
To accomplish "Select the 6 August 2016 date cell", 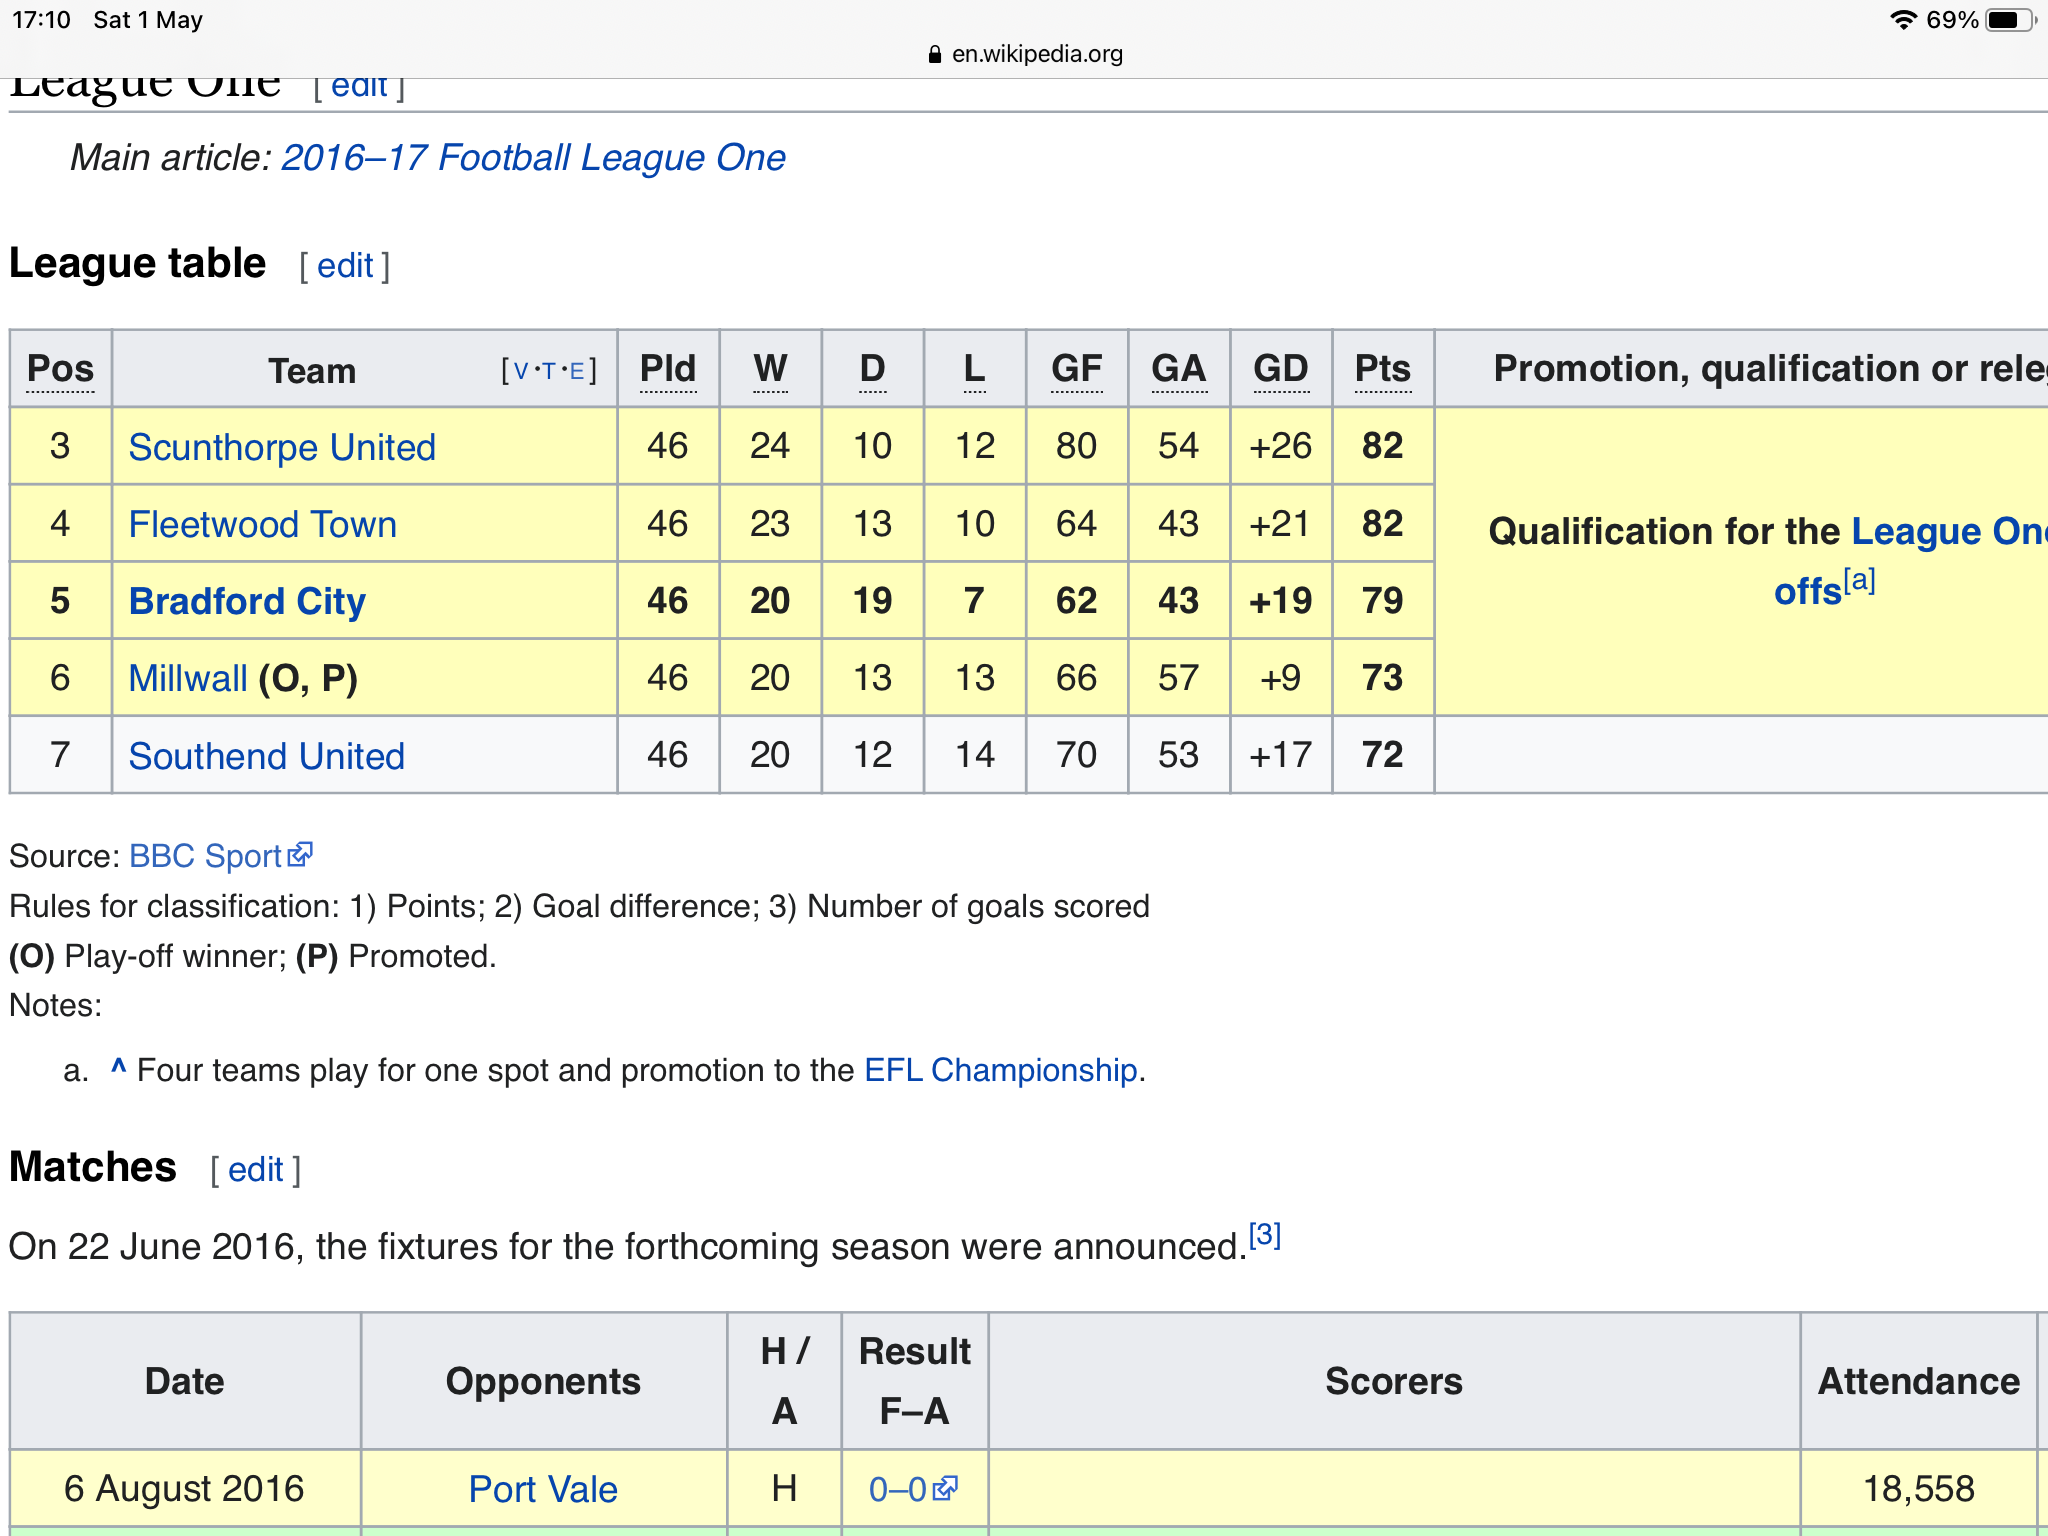I will [184, 1489].
